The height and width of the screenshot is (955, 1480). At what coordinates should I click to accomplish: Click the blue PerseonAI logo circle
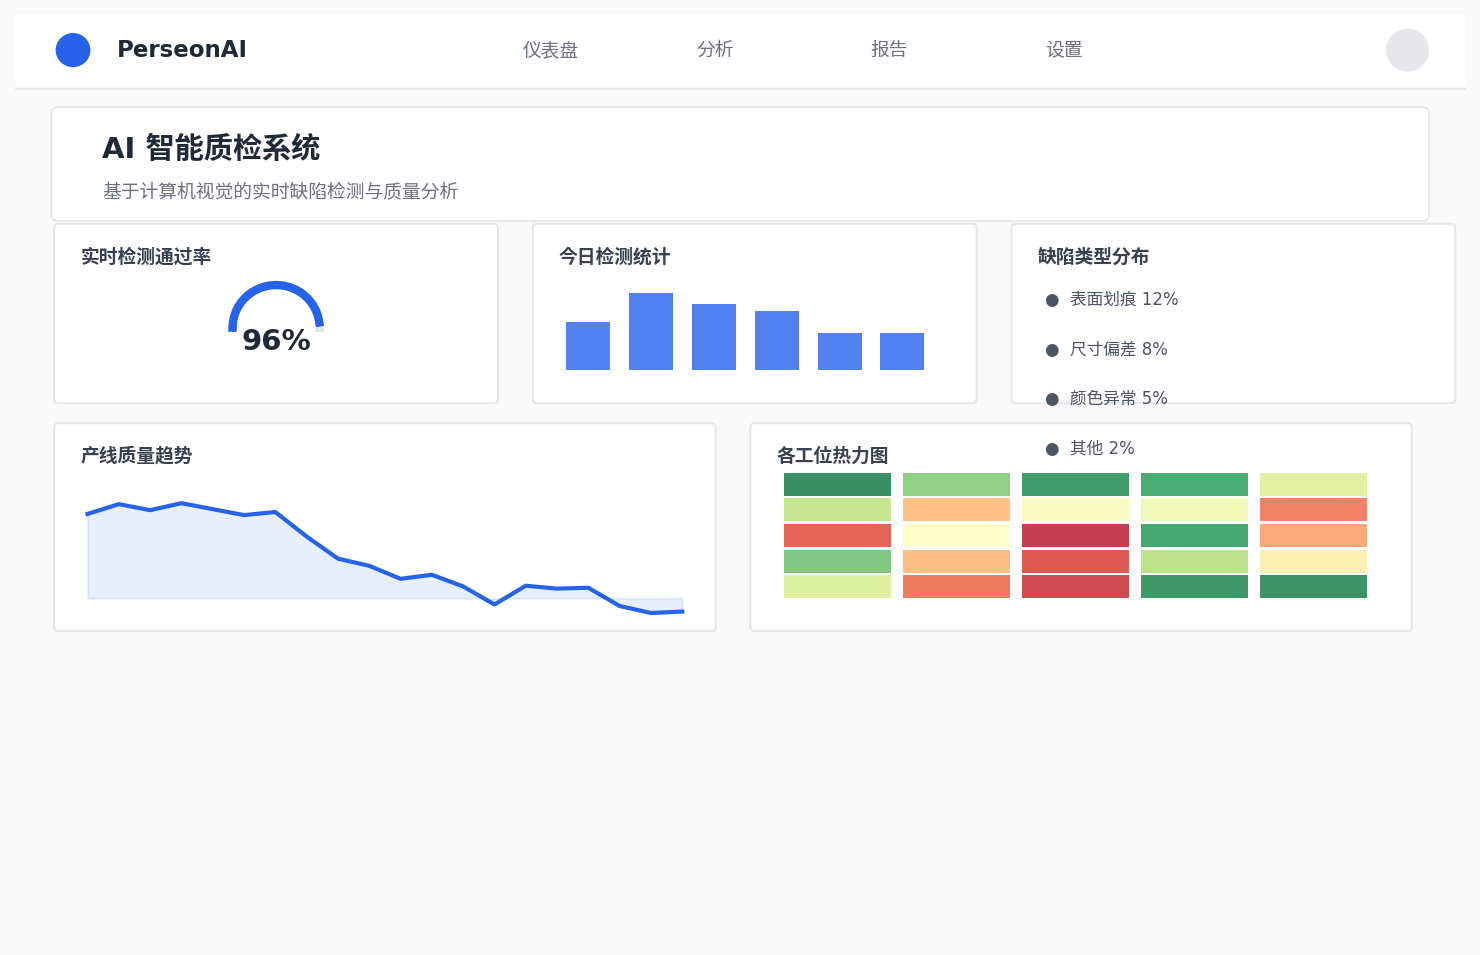[73, 50]
